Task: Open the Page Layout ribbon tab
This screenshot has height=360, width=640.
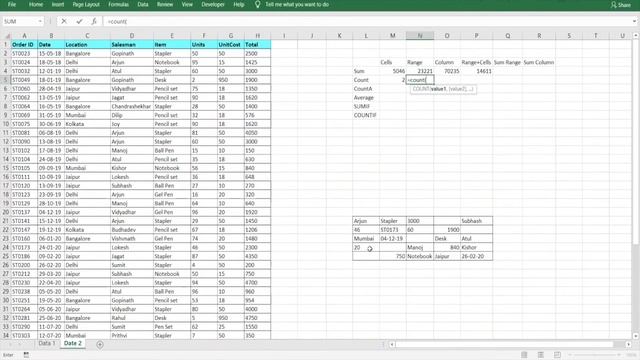Action: click(86, 4)
